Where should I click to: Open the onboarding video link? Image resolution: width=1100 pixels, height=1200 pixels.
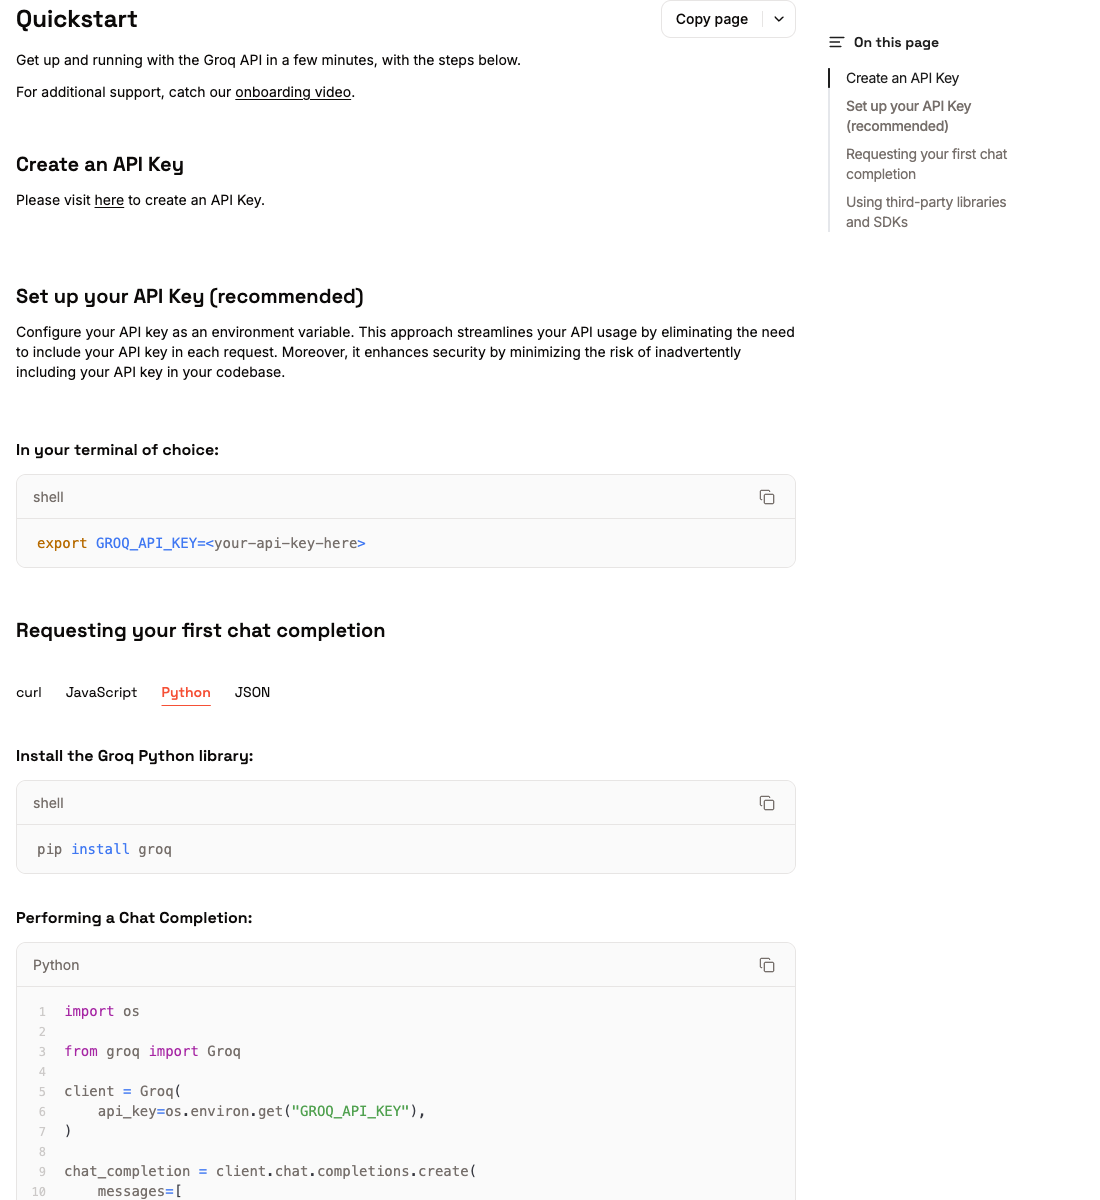point(293,92)
